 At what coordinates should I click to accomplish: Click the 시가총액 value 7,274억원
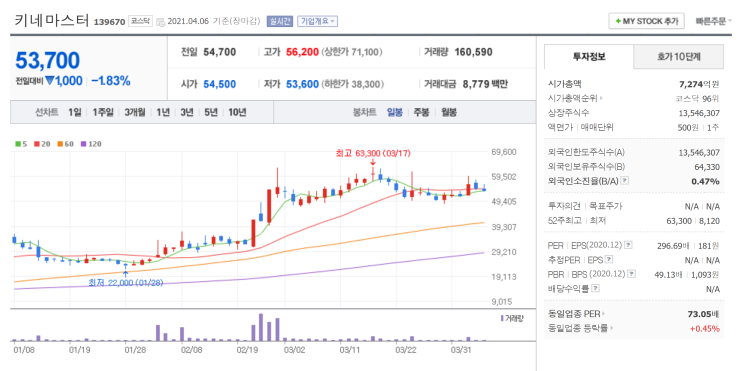tap(699, 84)
